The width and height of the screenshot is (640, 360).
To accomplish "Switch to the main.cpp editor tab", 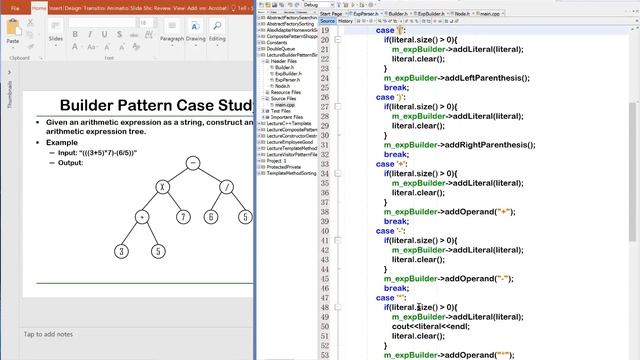I will 489,13.
